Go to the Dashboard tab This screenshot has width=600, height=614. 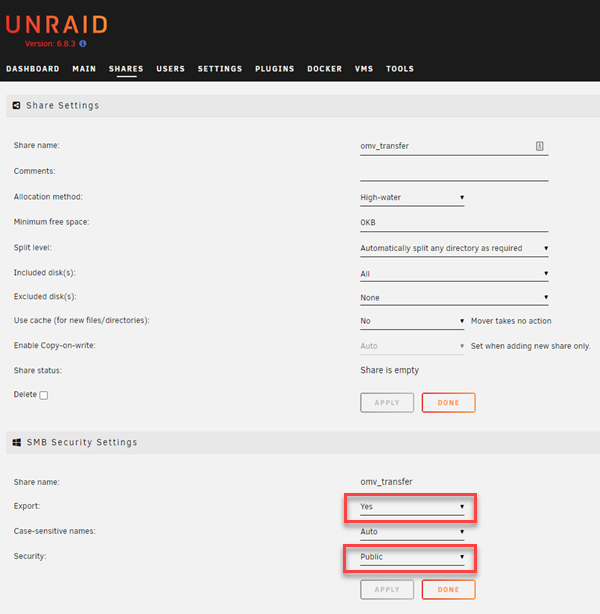coord(33,69)
